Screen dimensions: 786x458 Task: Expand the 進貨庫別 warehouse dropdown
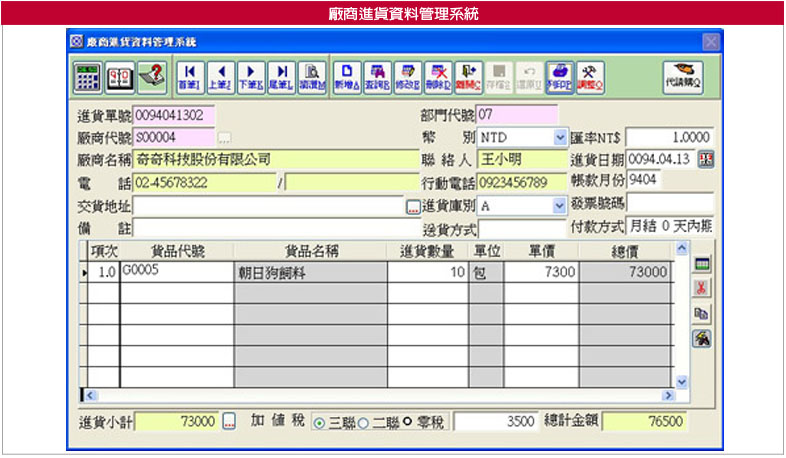(560, 205)
